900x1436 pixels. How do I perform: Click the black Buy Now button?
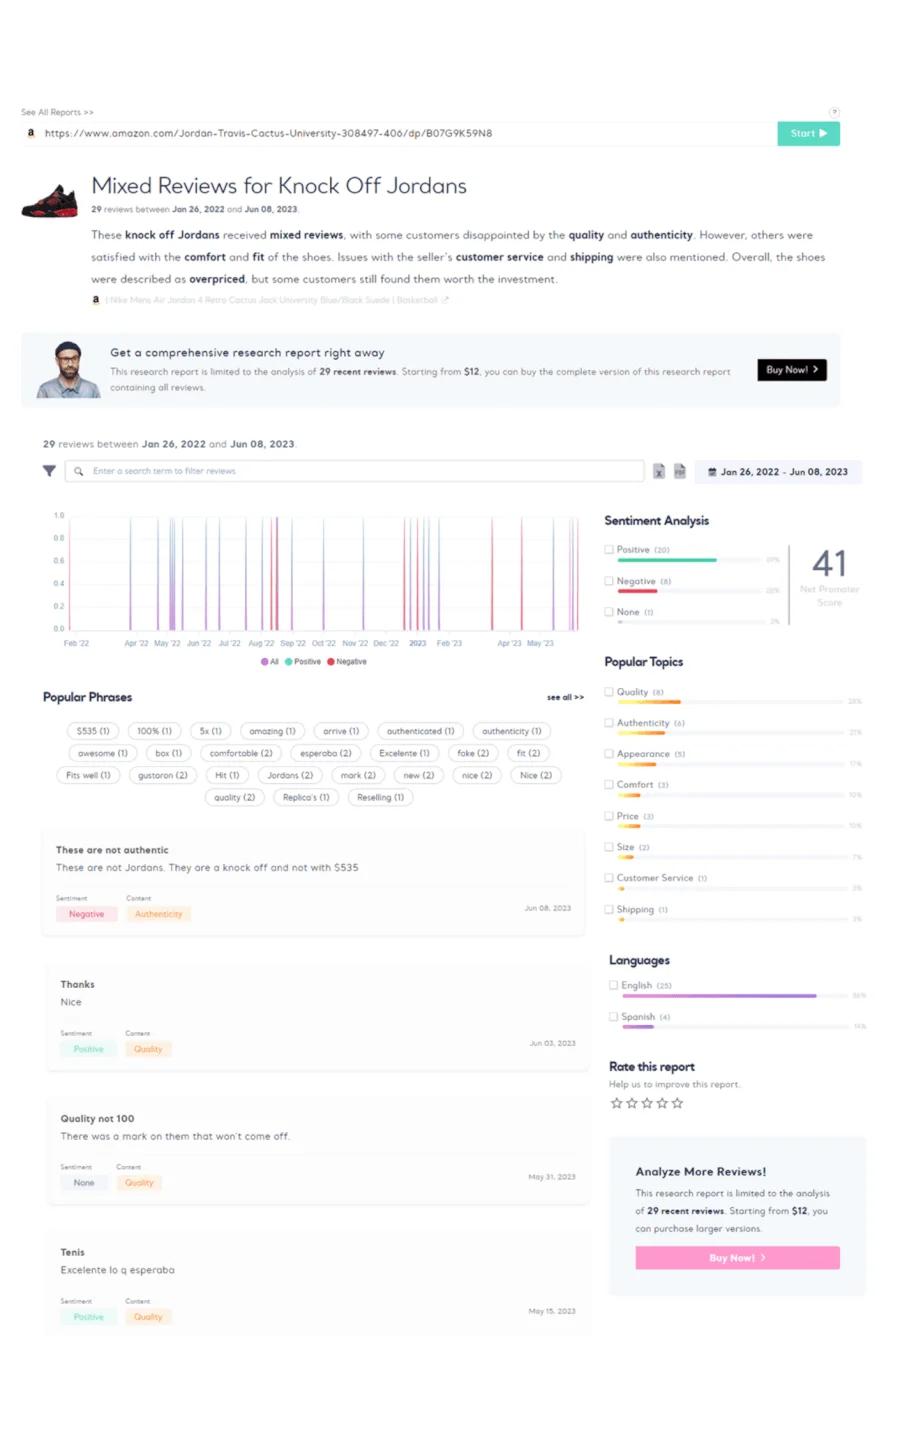[x=792, y=370]
